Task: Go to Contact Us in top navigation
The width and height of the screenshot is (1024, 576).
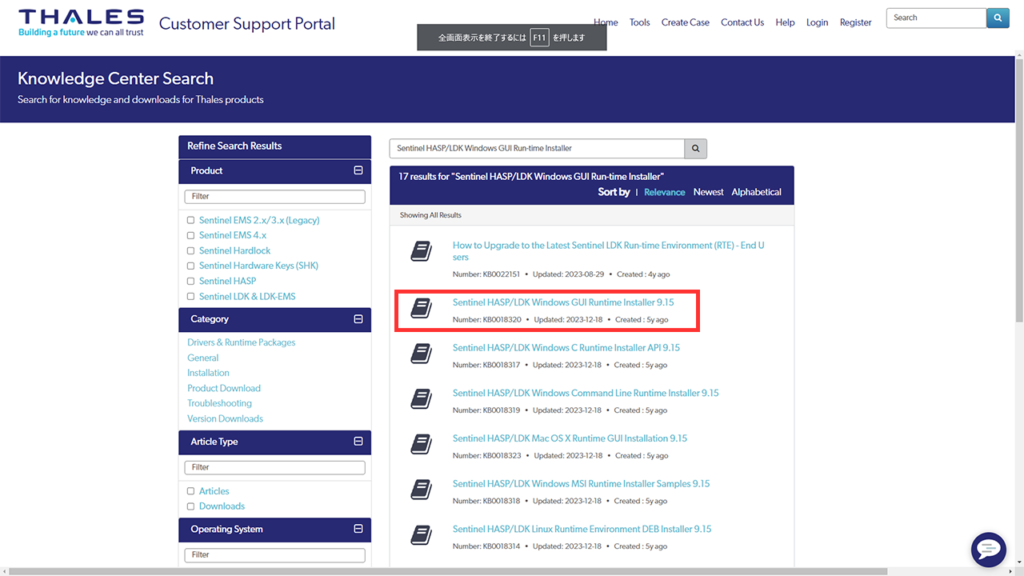Action: click(742, 22)
